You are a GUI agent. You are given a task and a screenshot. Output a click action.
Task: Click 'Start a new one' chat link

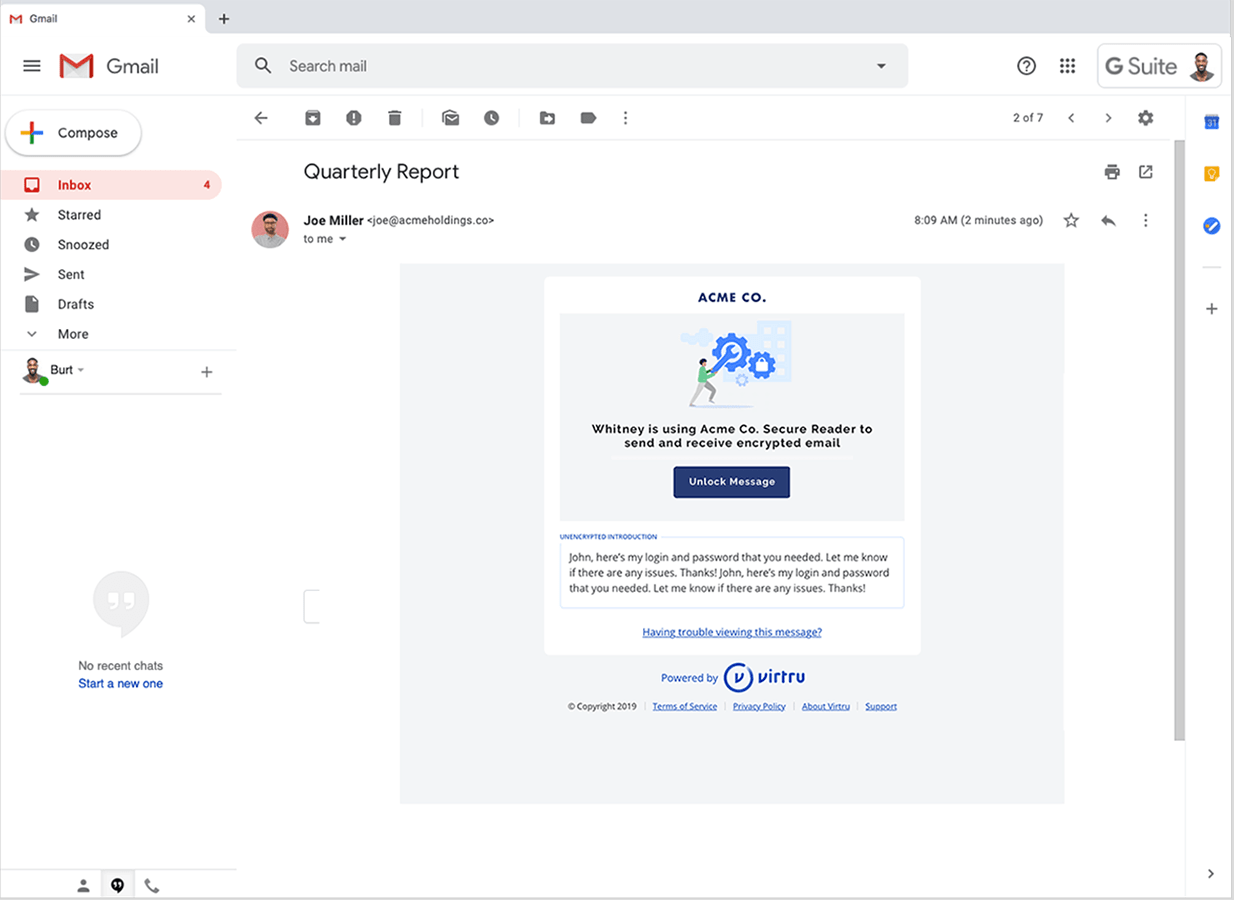[x=121, y=684]
